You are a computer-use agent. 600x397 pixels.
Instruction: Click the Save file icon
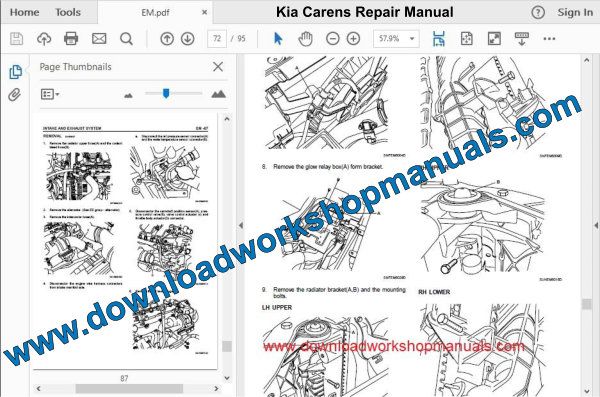tap(16, 39)
